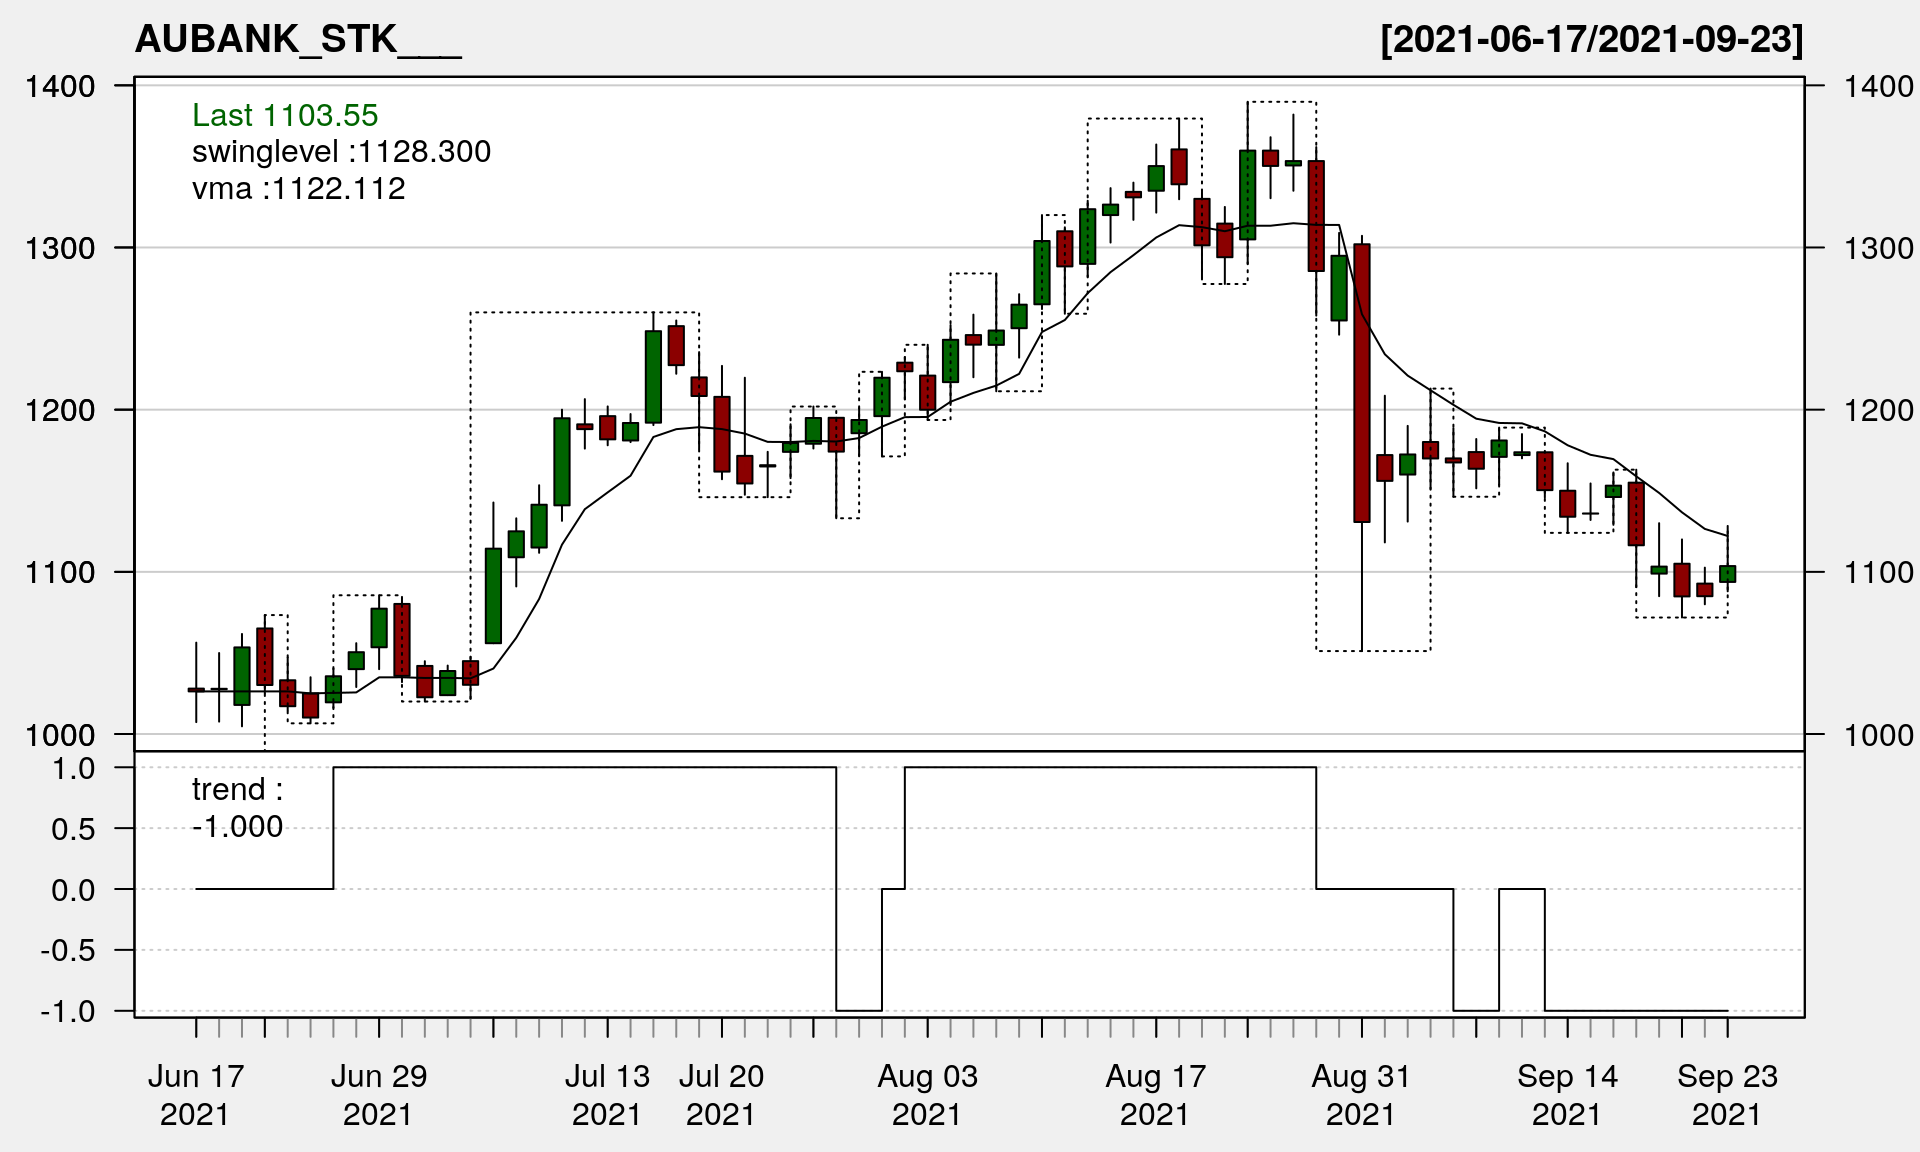Click the Aug 31 2021 axis label
Viewport: 1920px width, 1152px height.
pyautogui.click(x=1361, y=1095)
